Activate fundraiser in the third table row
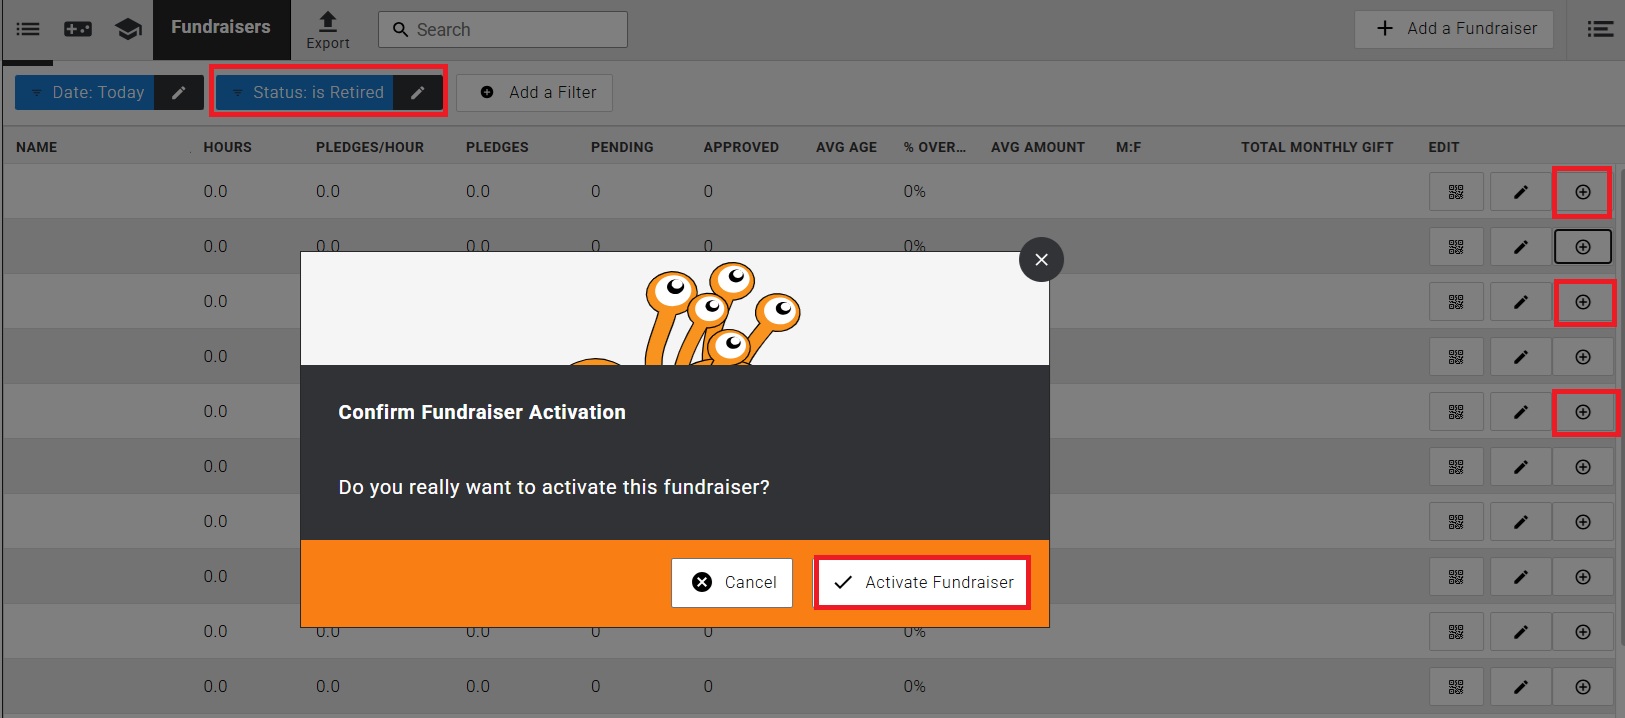This screenshot has height=718, width=1625. click(1583, 302)
